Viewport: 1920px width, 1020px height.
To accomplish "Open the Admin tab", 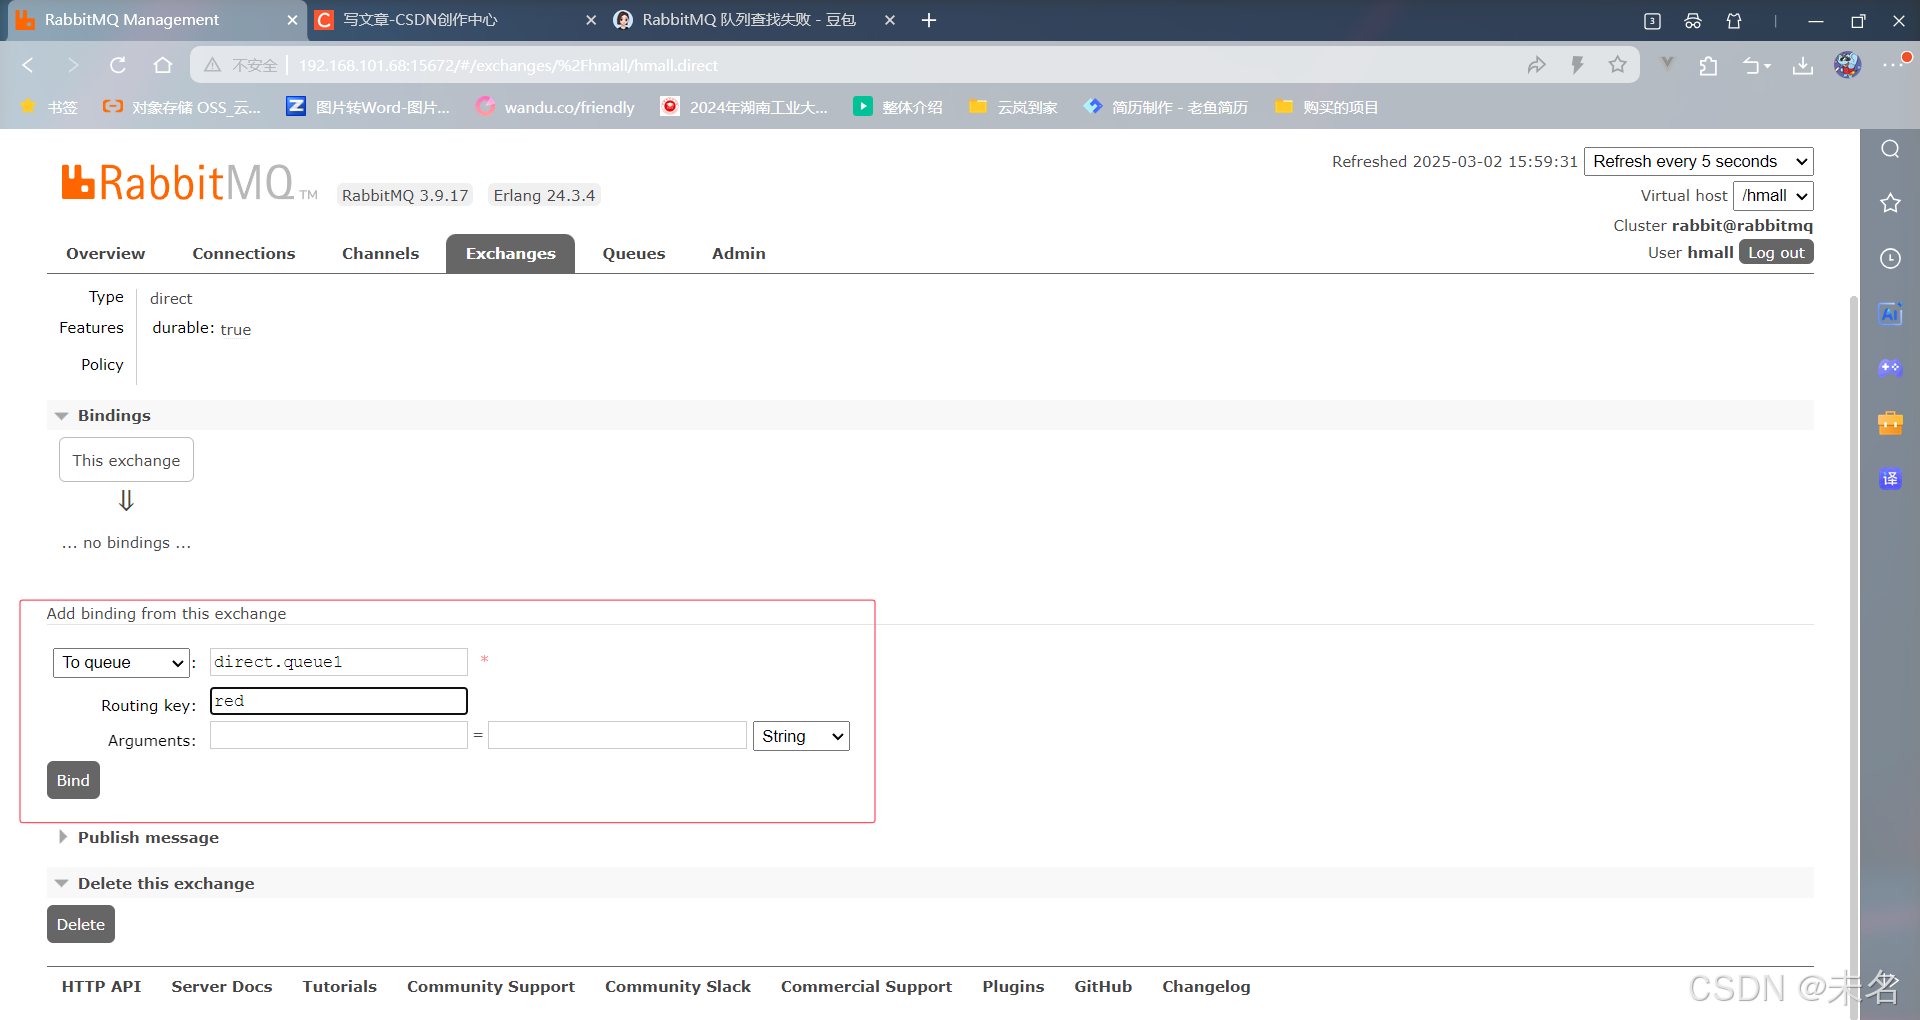I will tap(739, 254).
